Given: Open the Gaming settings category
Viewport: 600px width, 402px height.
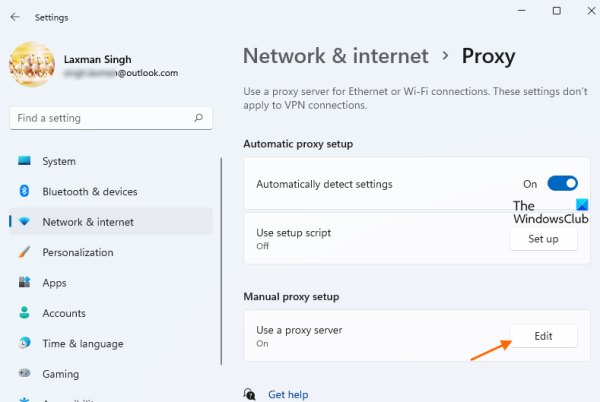Looking at the screenshot, I should [x=59, y=374].
